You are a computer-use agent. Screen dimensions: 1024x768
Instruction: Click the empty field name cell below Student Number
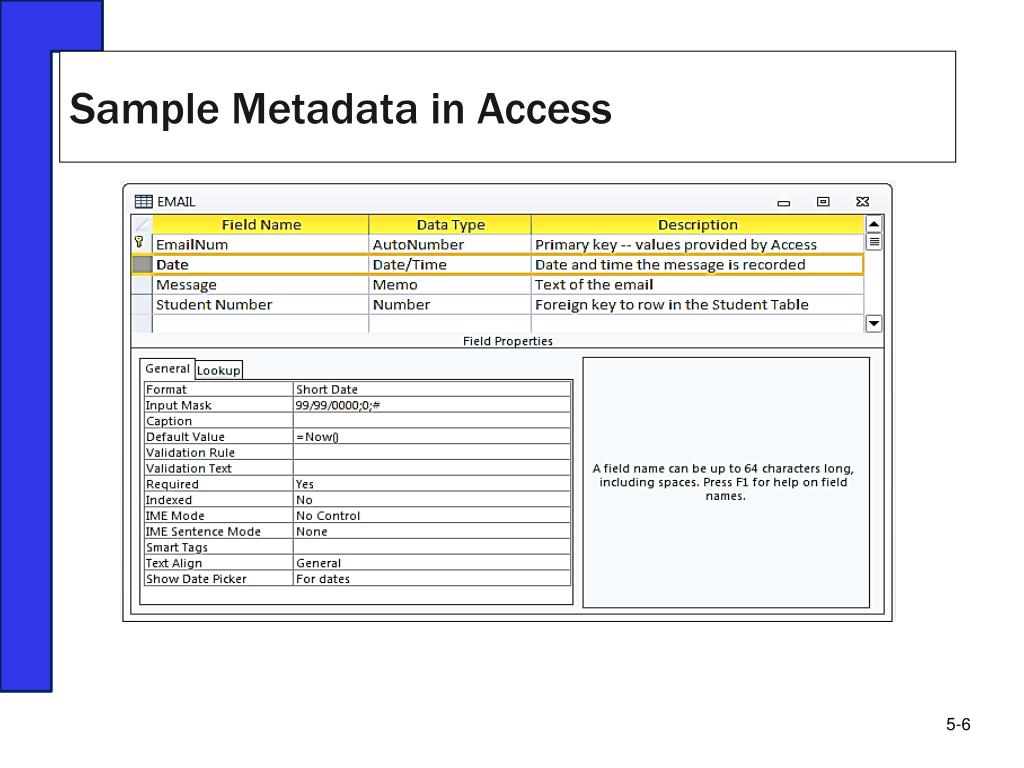pyautogui.click(x=261, y=324)
